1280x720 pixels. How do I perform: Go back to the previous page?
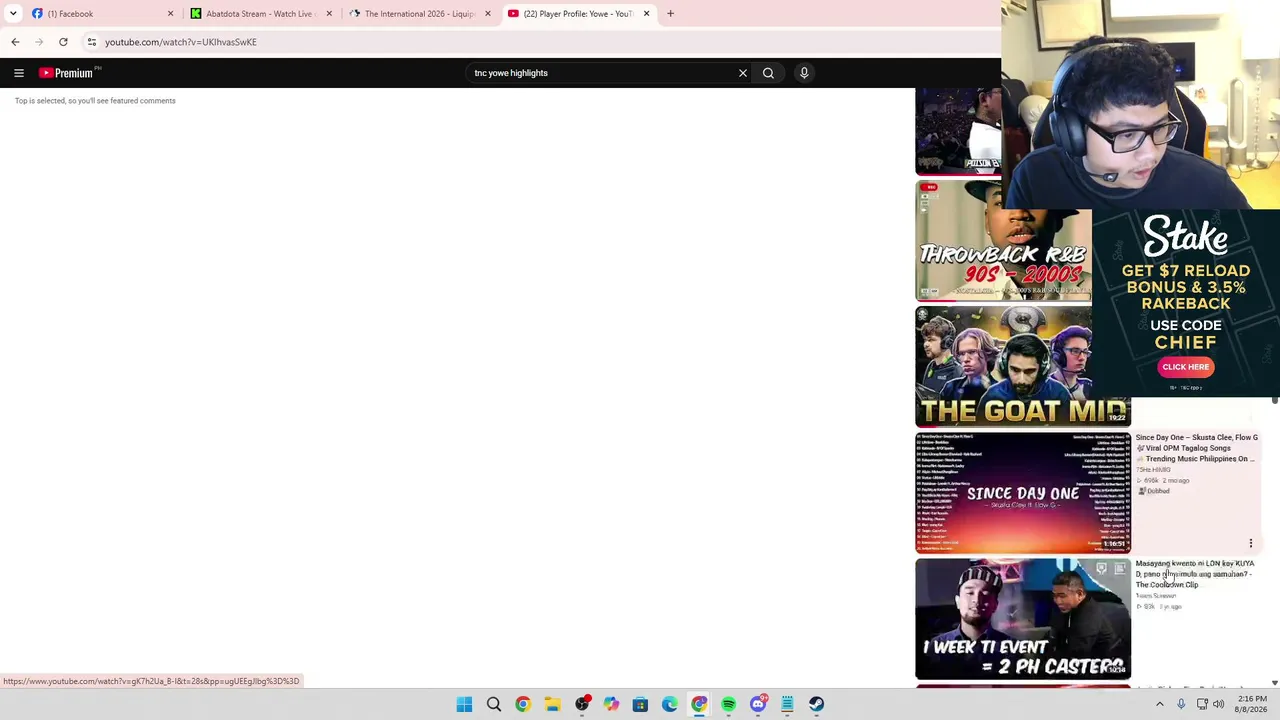coord(15,42)
